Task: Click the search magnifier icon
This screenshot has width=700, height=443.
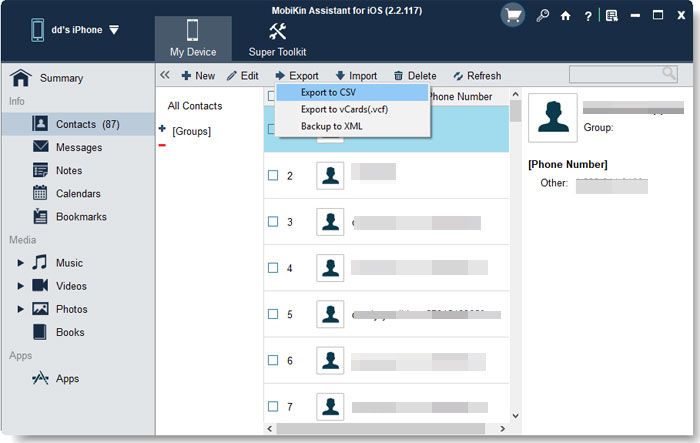Action: [668, 73]
